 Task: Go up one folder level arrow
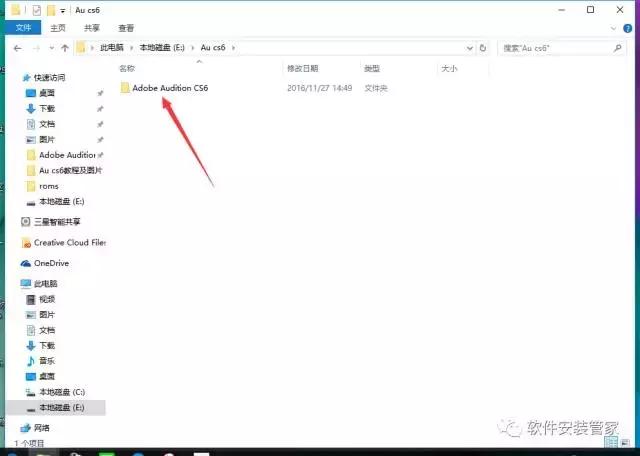coord(64,48)
